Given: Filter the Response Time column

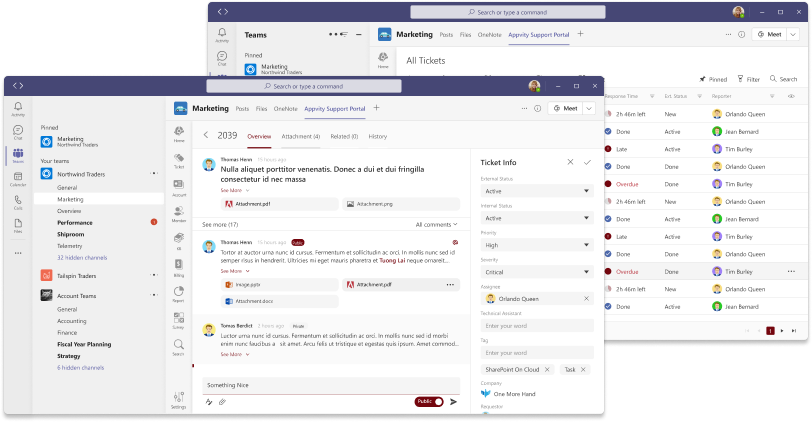Looking at the screenshot, I should (652, 96).
